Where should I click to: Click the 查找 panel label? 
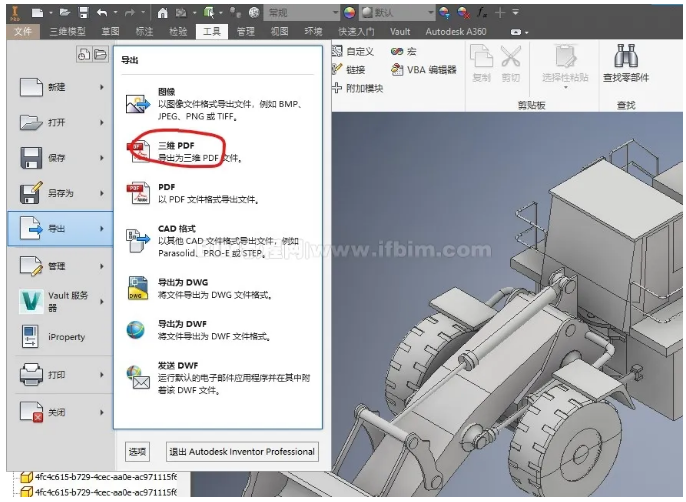click(626, 105)
